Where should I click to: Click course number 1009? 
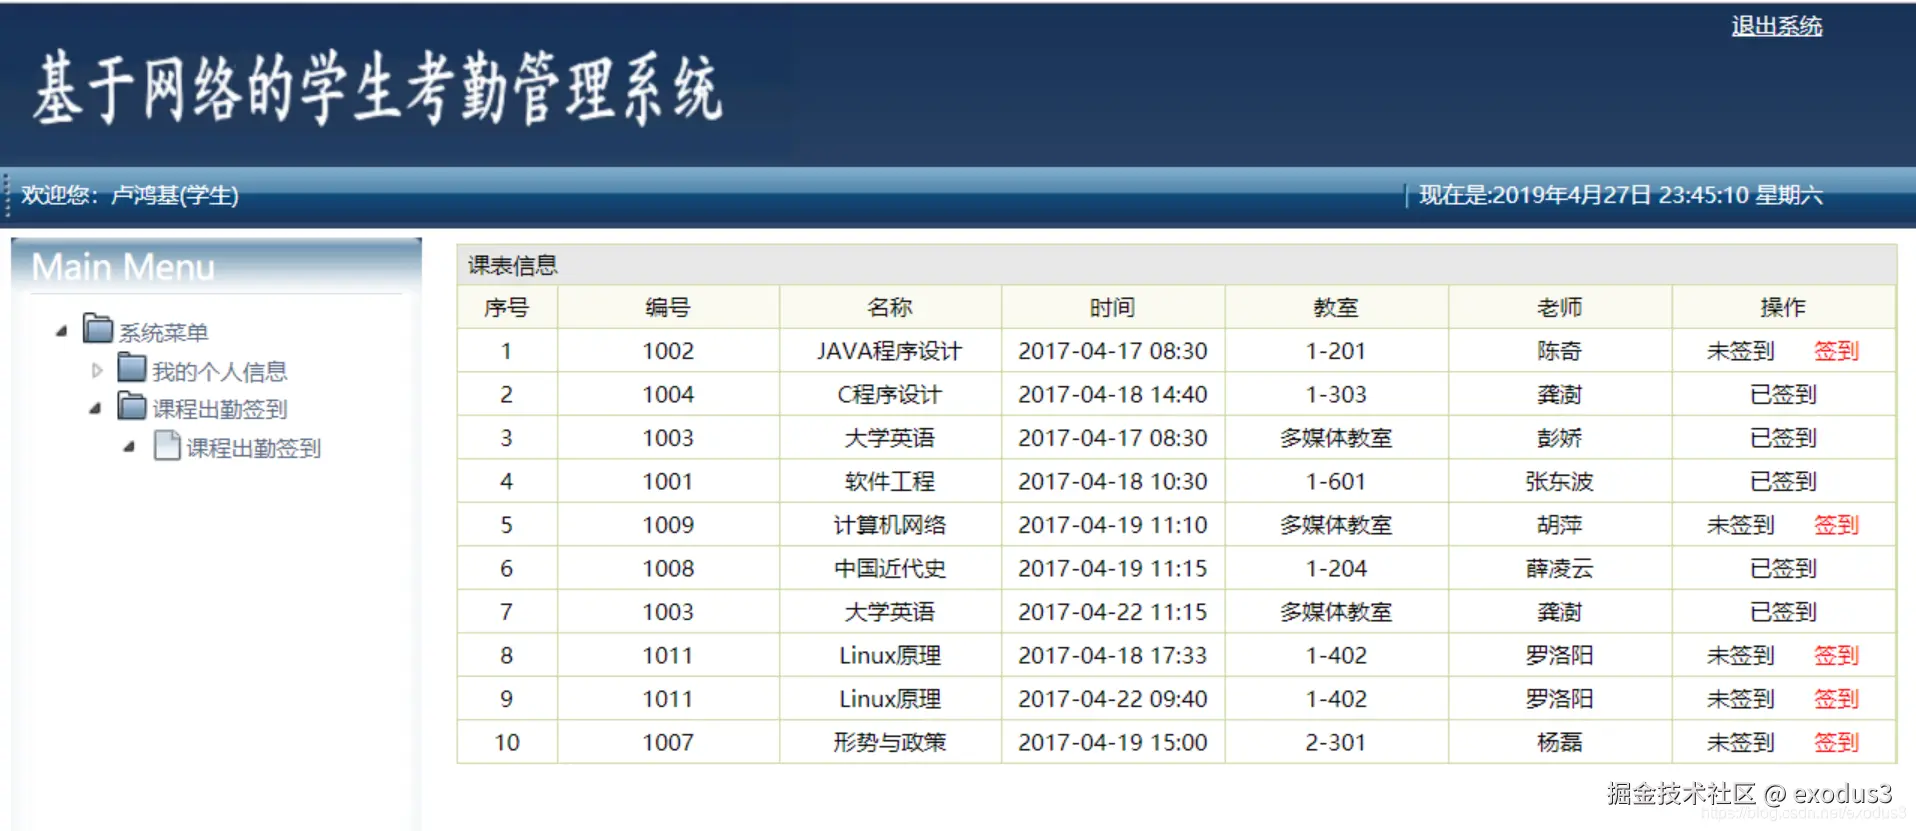[668, 525]
